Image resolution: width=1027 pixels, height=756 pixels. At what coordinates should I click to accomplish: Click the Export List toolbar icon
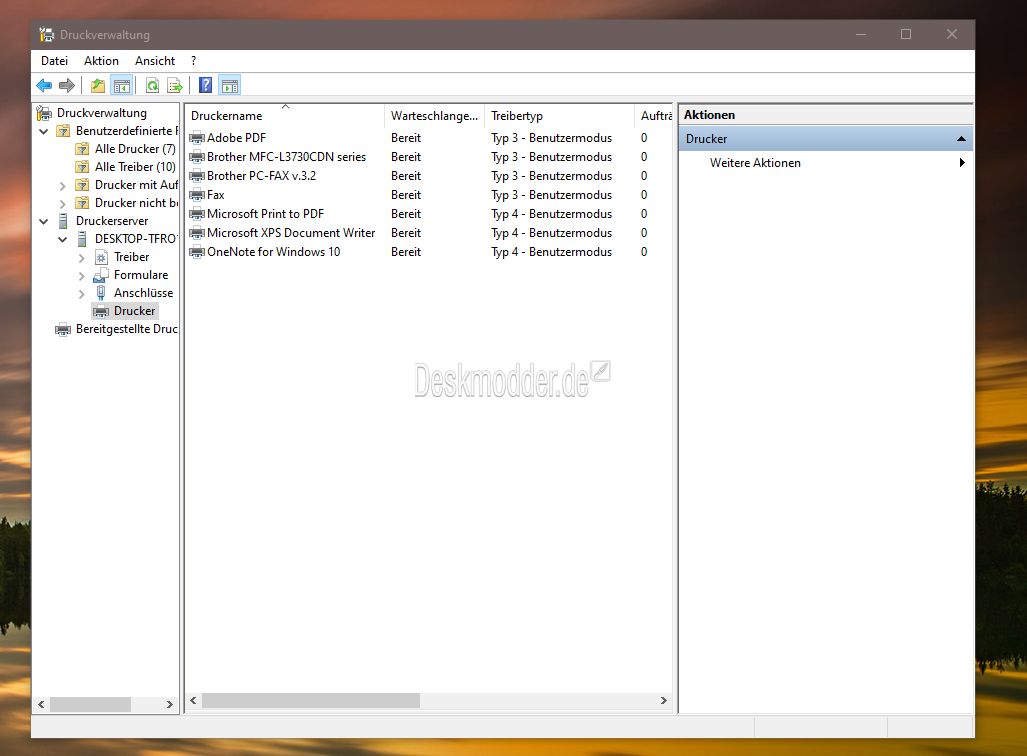click(x=175, y=86)
